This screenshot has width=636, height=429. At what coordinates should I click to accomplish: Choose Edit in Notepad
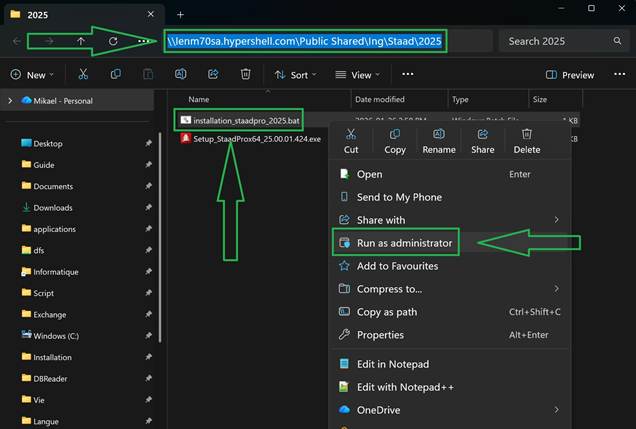pos(449,364)
